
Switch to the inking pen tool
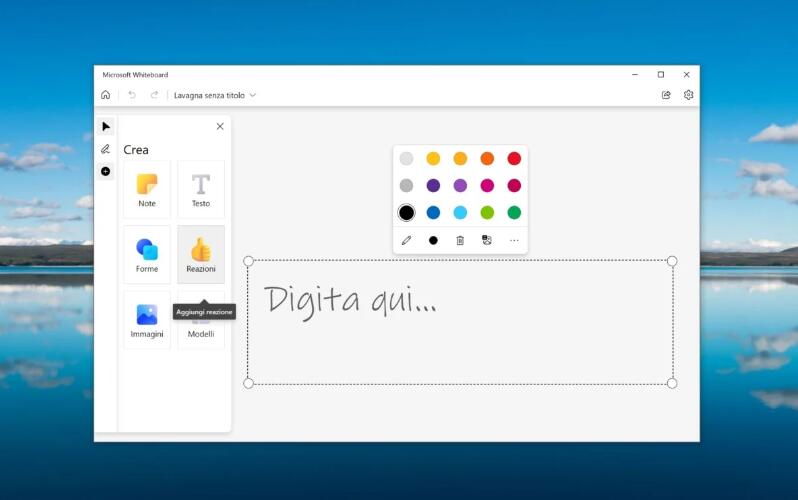coord(105,149)
